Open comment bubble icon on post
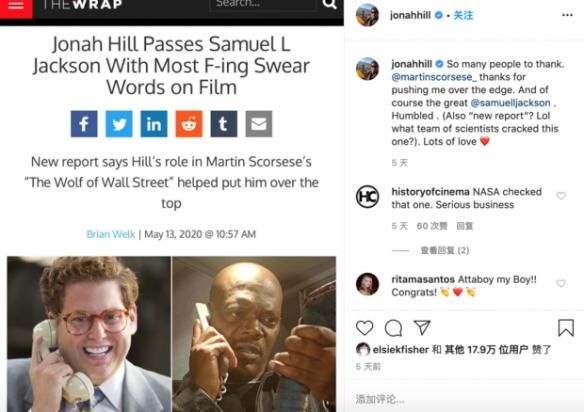The image size is (584, 412). click(393, 328)
